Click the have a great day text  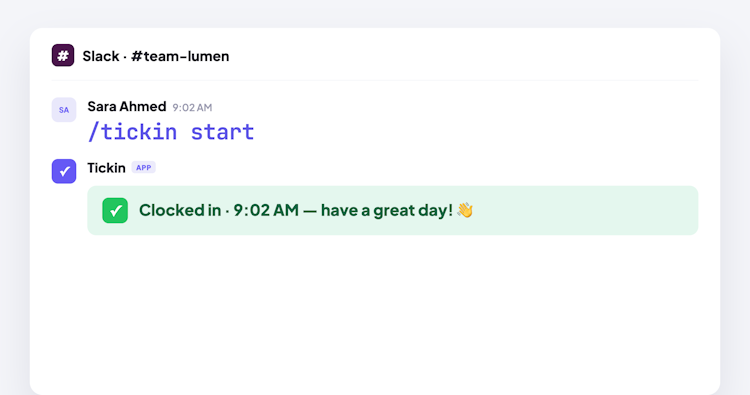[386, 210]
